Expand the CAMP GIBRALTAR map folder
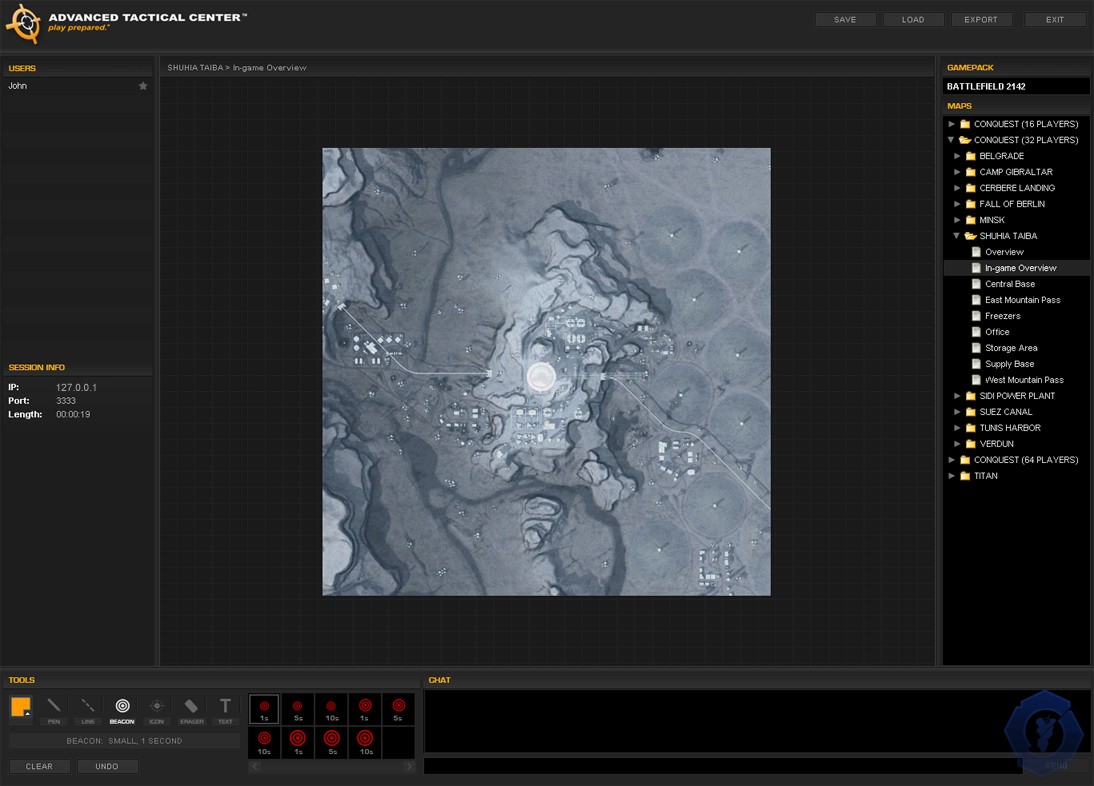Screen dimensions: 1094x786 (957, 172)
